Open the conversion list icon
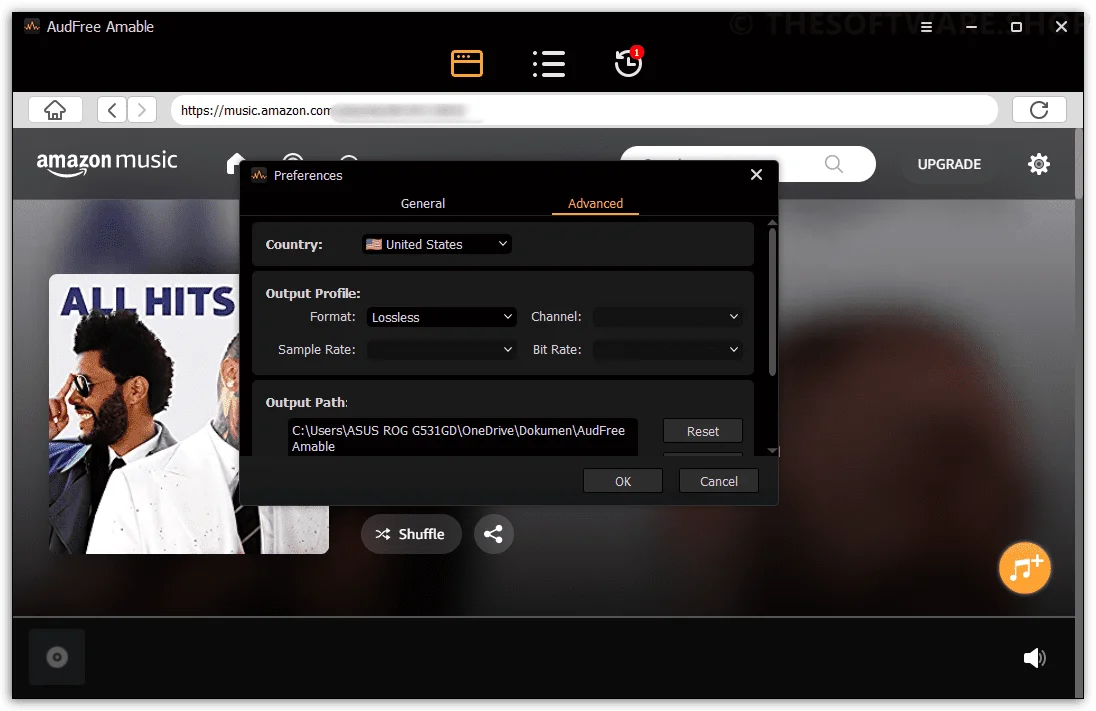The width and height of the screenshot is (1096, 711). pyautogui.click(x=549, y=64)
